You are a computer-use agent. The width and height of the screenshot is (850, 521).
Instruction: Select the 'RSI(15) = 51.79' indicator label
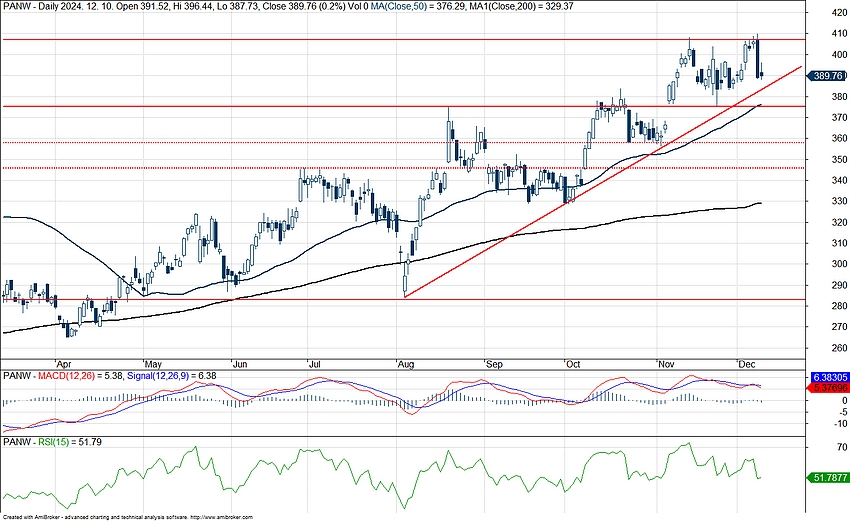point(69,442)
